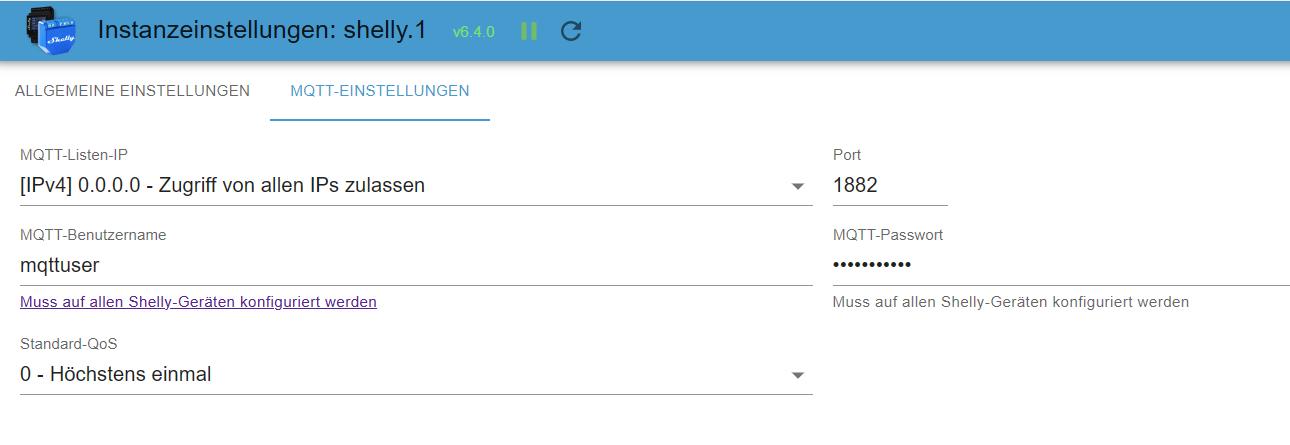
Task: Click helper text under MQTT-Passwort
Action: click(1011, 301)
